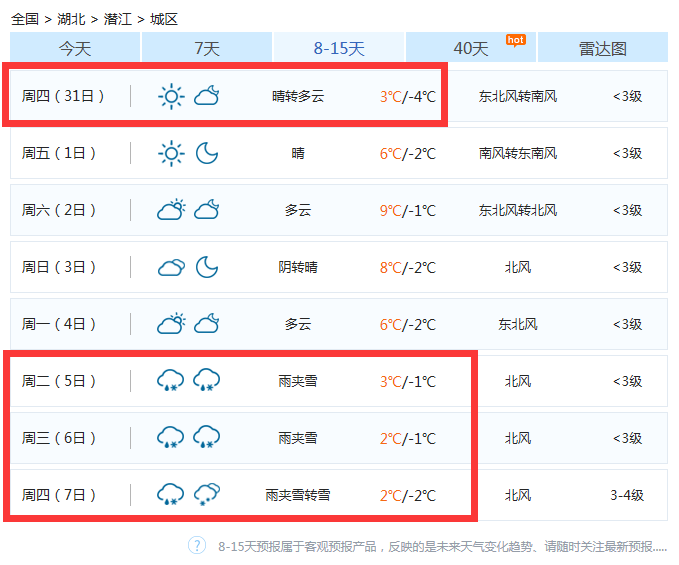This screenshot has height=565, width=679.
Task: Click the question mark help icon
Action: (x=197, y=545)
